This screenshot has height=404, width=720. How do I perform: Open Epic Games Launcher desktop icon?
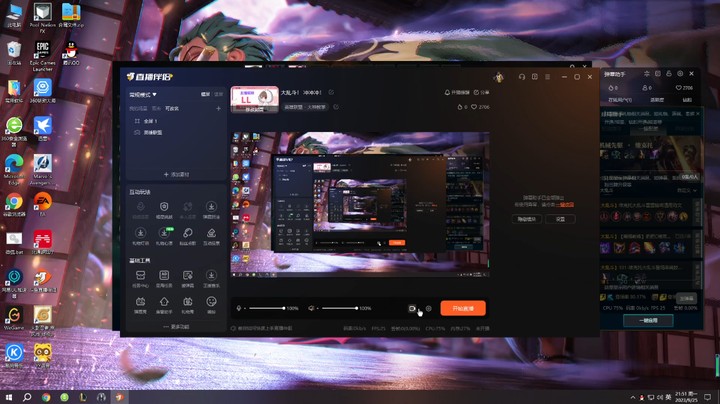42,56
